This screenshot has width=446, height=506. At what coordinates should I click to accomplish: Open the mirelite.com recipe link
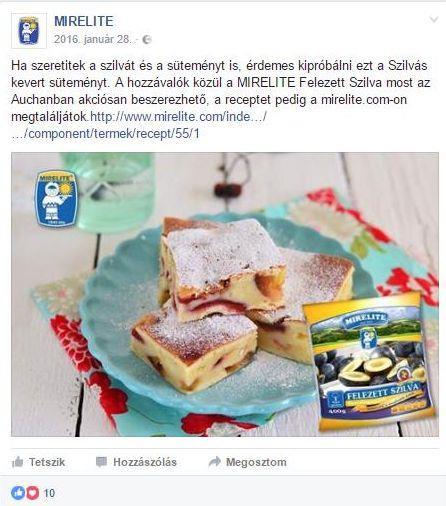pyautogui.click(x=178, y=117)
